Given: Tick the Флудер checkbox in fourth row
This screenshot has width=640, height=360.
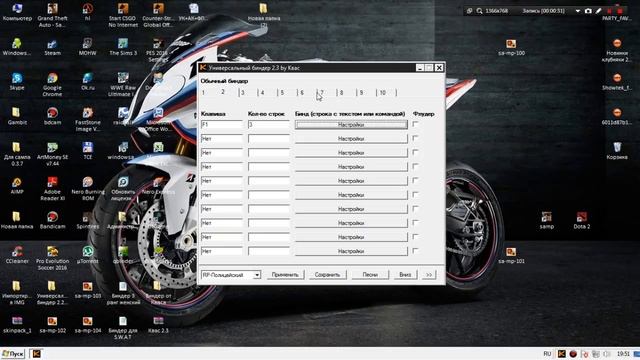Looking at the screenshot, I should click(x=415, y=166).
